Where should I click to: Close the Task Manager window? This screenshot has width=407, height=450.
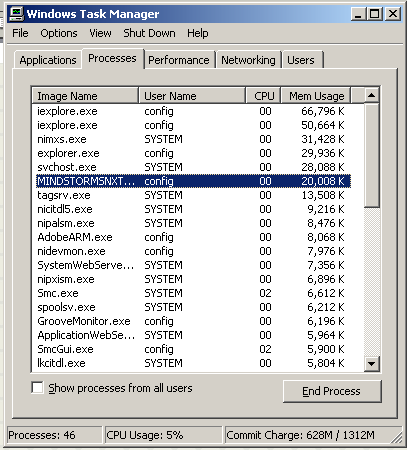click(393, 14)
